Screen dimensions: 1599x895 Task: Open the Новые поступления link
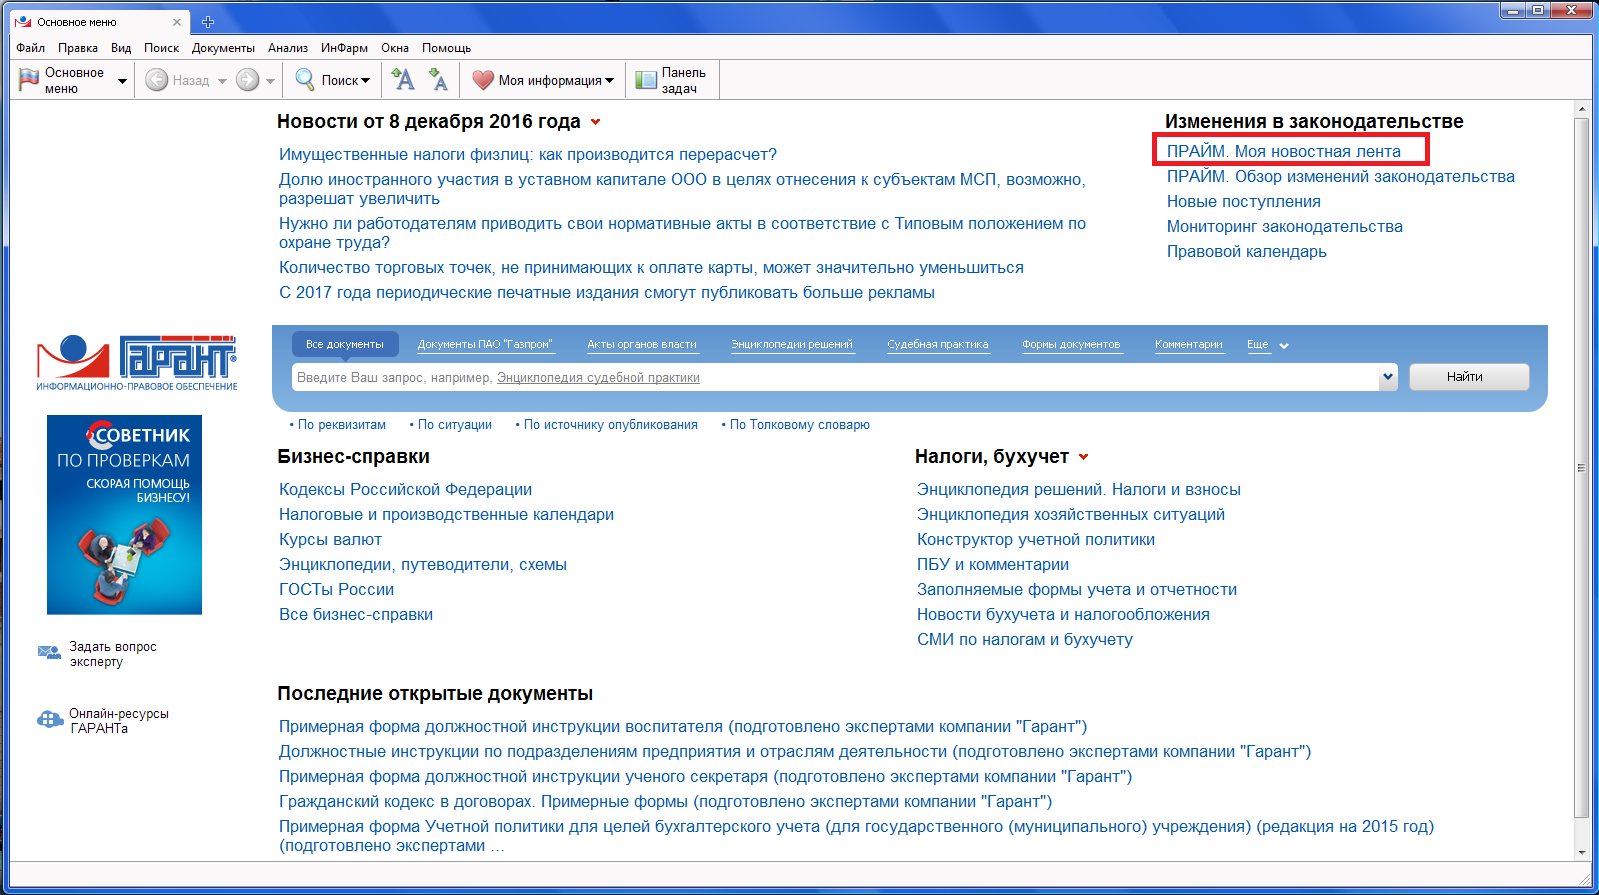tap(1244, 202)
